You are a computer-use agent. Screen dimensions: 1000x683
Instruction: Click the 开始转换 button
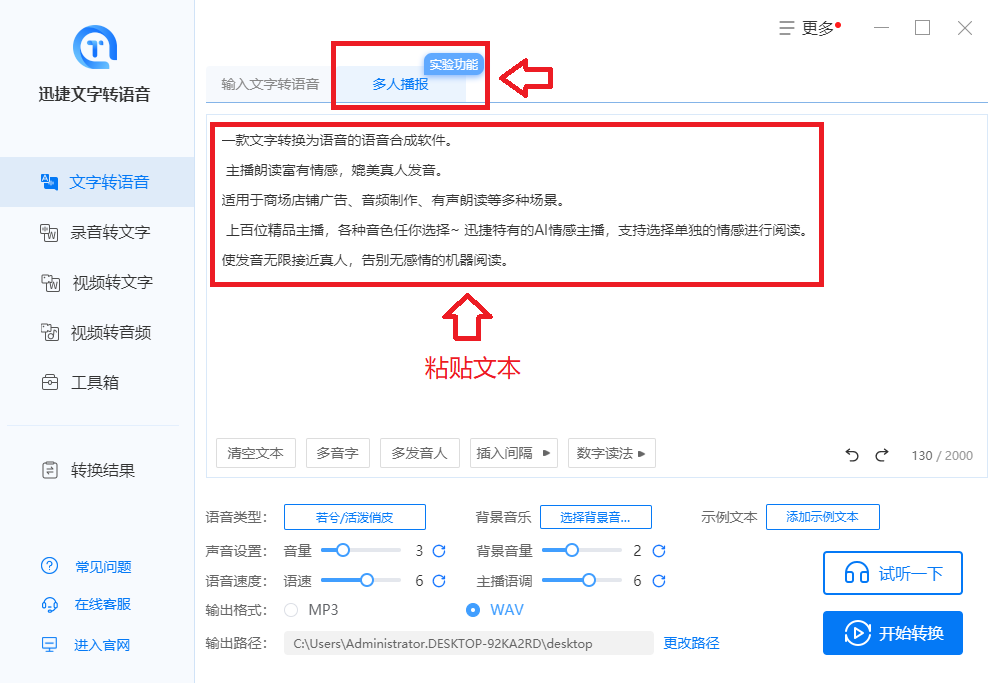[x=893, y=633]
